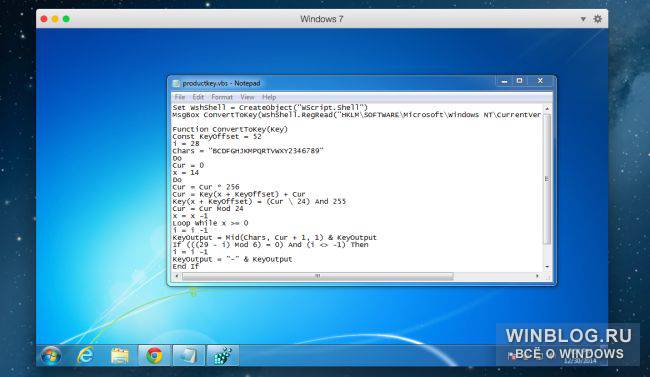650x377 pixels.
Task: Open Google Chrome from the taskbar
Action: (x=154, y=355)
